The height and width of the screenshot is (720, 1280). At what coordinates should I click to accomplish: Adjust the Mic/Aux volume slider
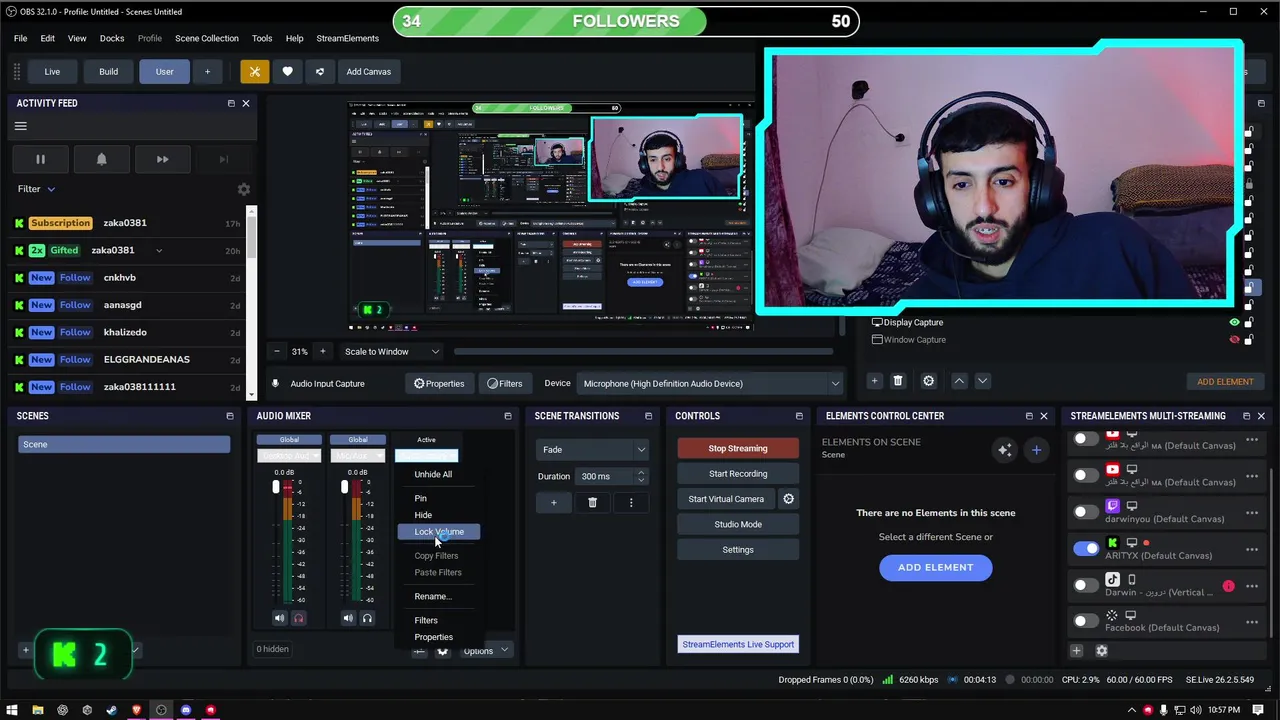pos(345,487)
